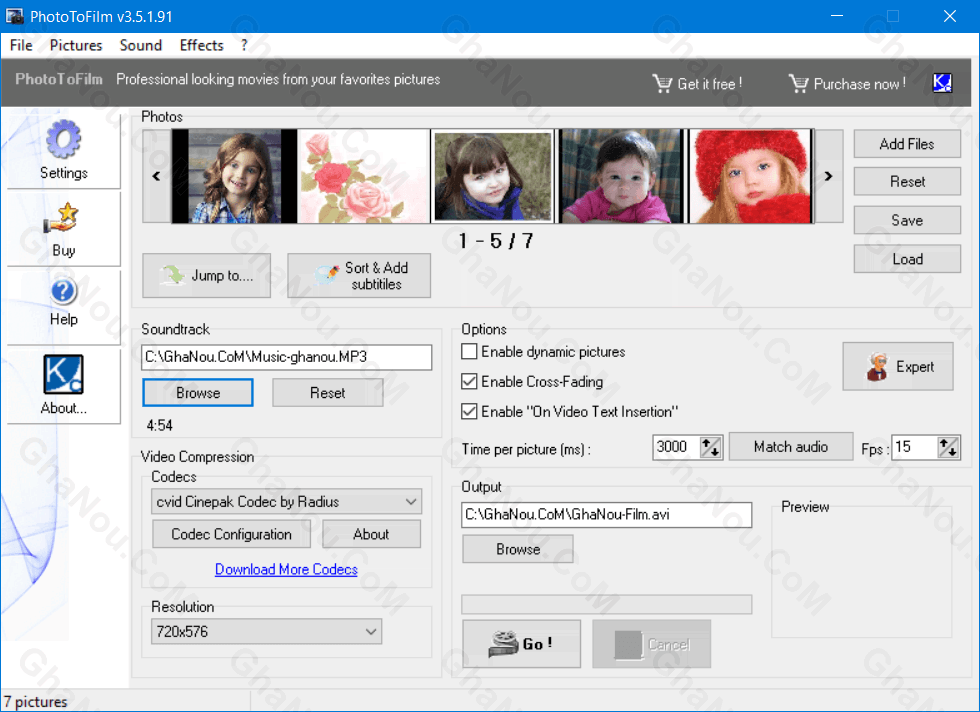Click the codec About button
This screenshot has height=712, width=980.
(x=371, y=534)
